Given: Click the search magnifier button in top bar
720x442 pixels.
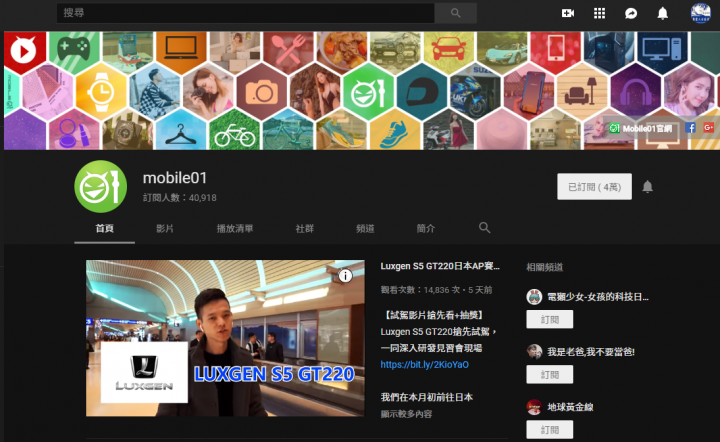Looking at the screenshot, I should tap(456, 13).
